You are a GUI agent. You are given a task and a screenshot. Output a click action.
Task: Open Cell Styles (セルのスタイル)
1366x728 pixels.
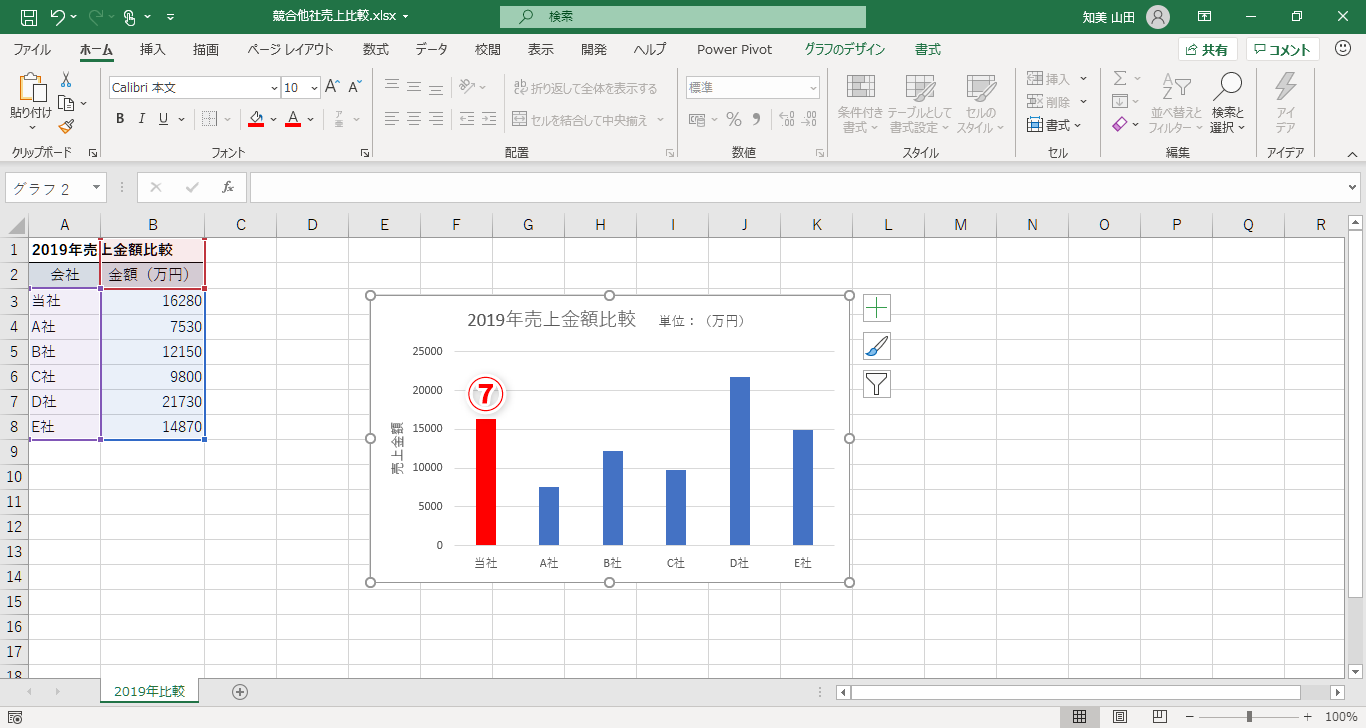(x=981, y=103)
